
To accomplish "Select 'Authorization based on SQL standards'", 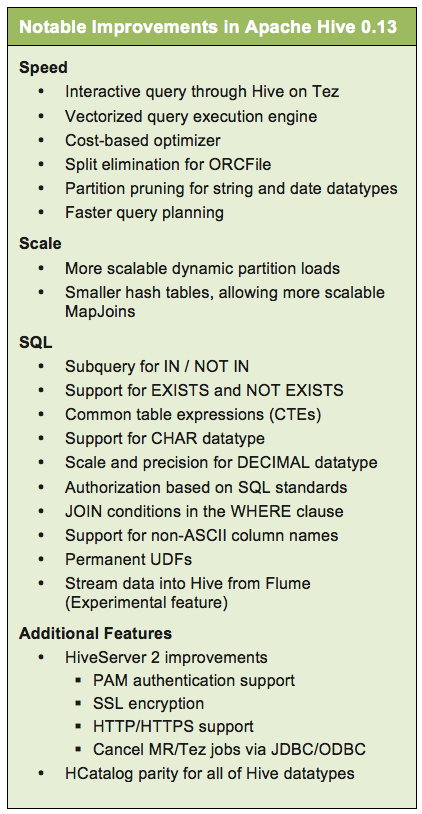I will (x=206, y=487).
